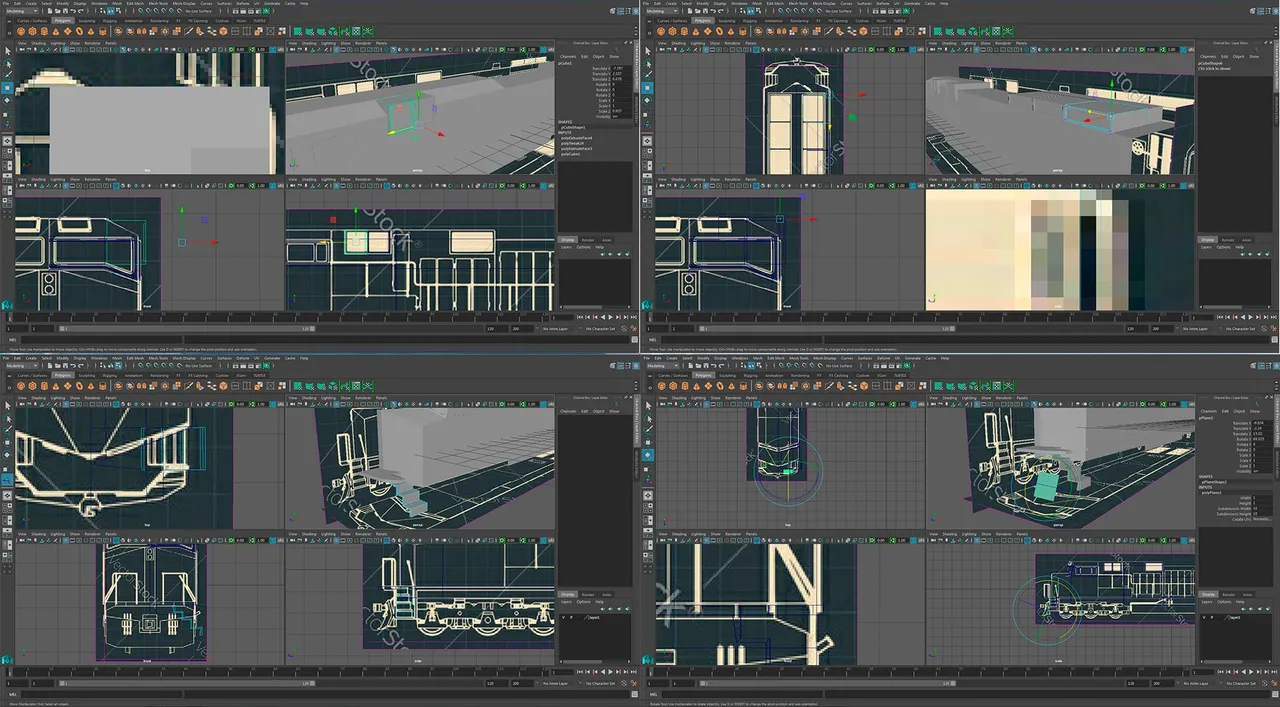Switch to Sculpting shelf tab in top-left Maya window
Viewport: 1280px width, 707px height.
87,21
